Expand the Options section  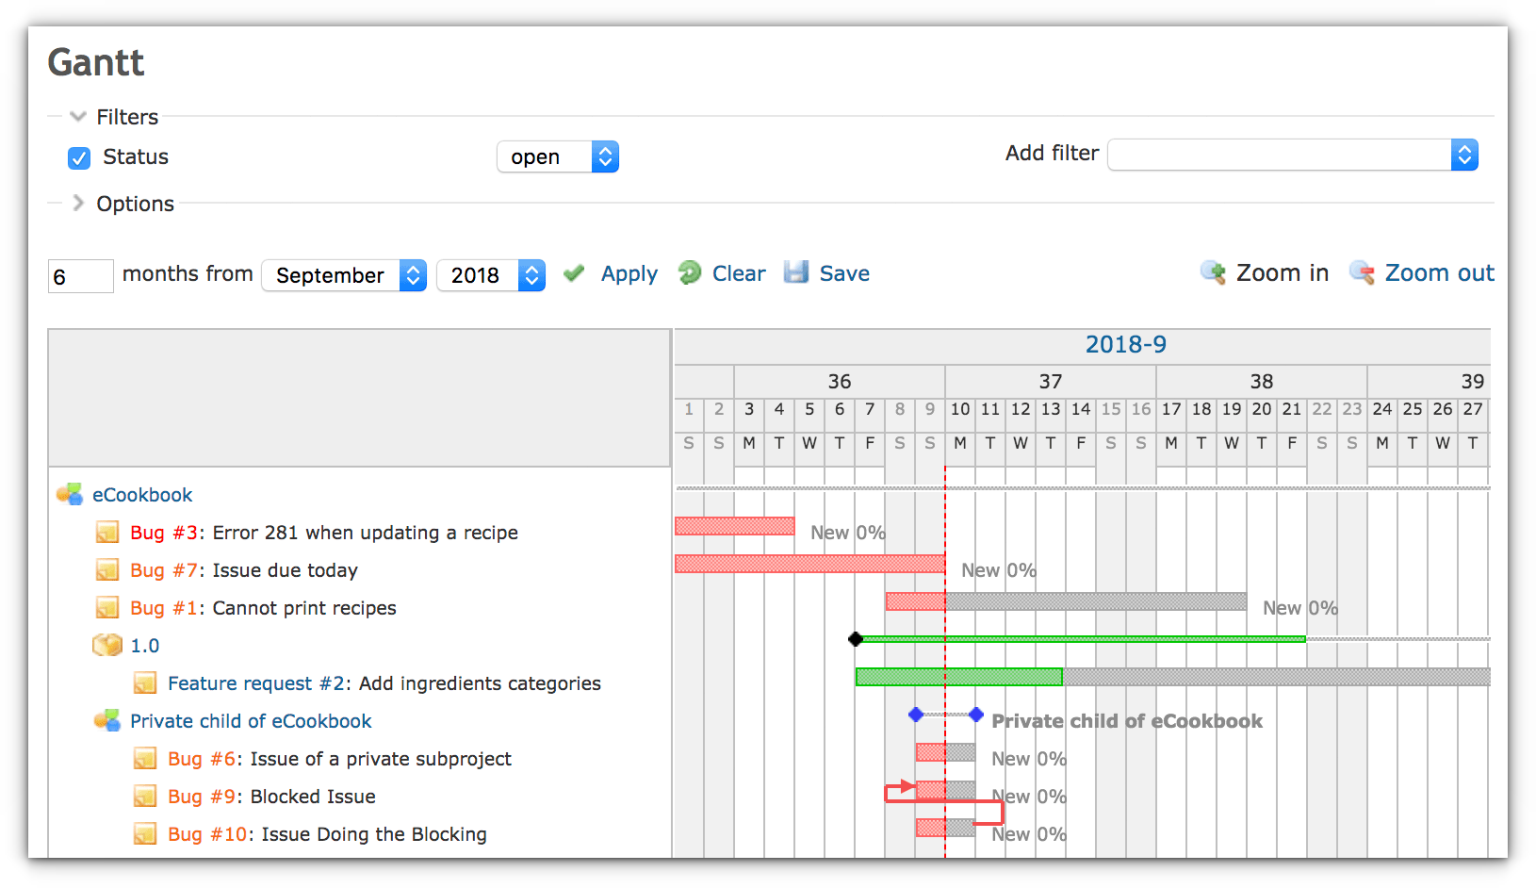point(77,203)
